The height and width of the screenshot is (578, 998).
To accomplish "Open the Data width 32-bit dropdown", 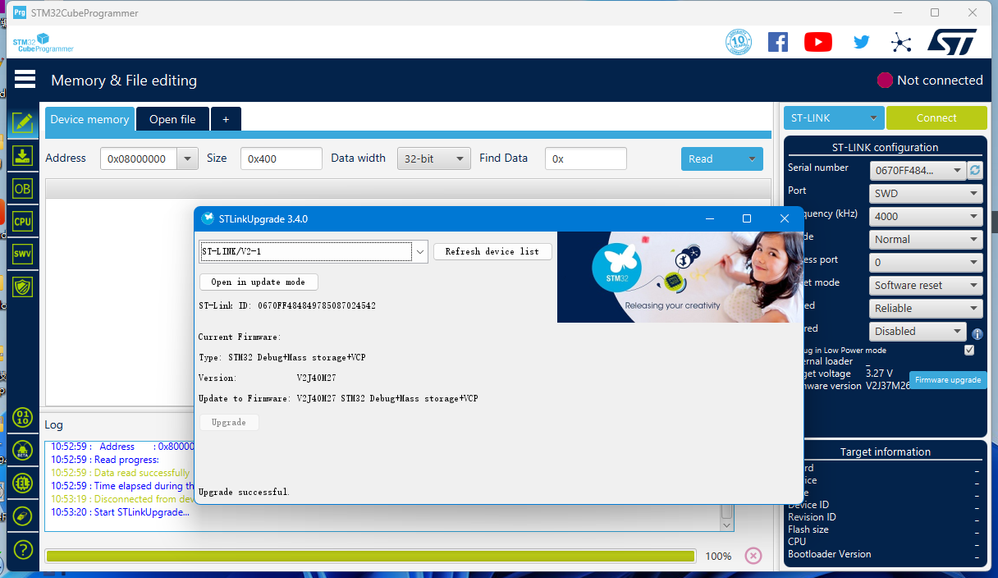I will click(433, 159).
